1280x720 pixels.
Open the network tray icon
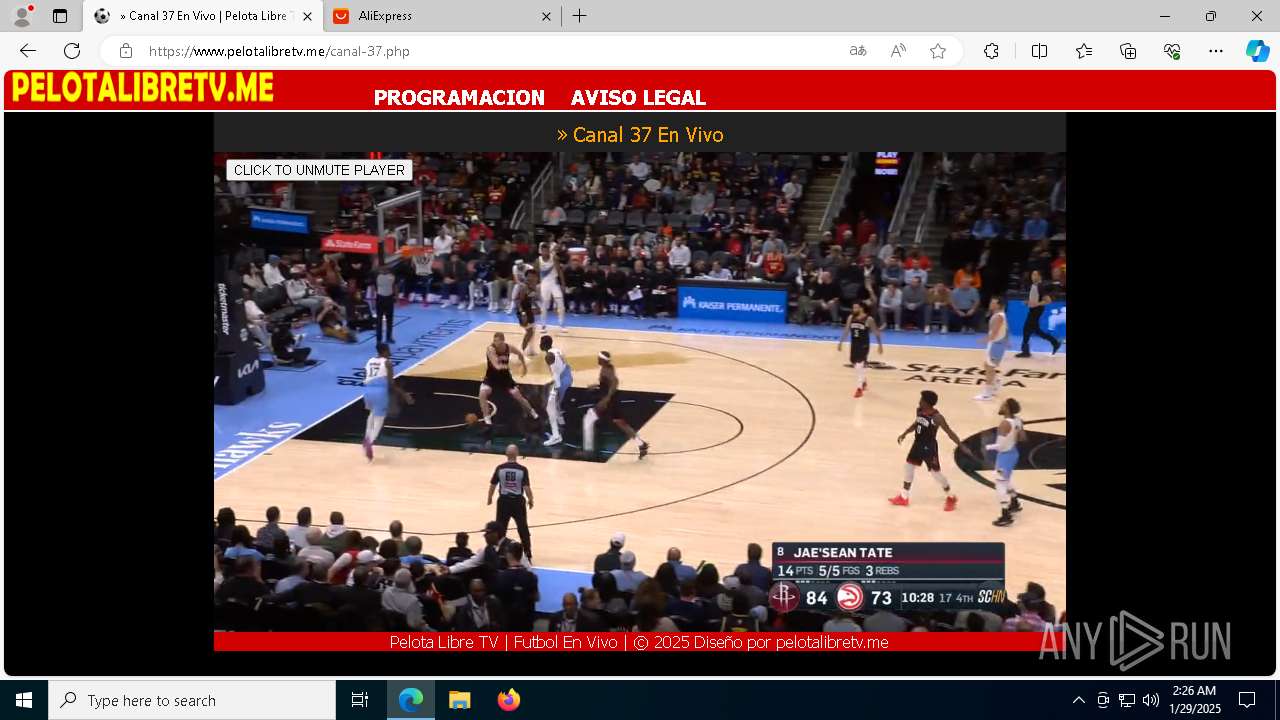tap(1127, 700)
